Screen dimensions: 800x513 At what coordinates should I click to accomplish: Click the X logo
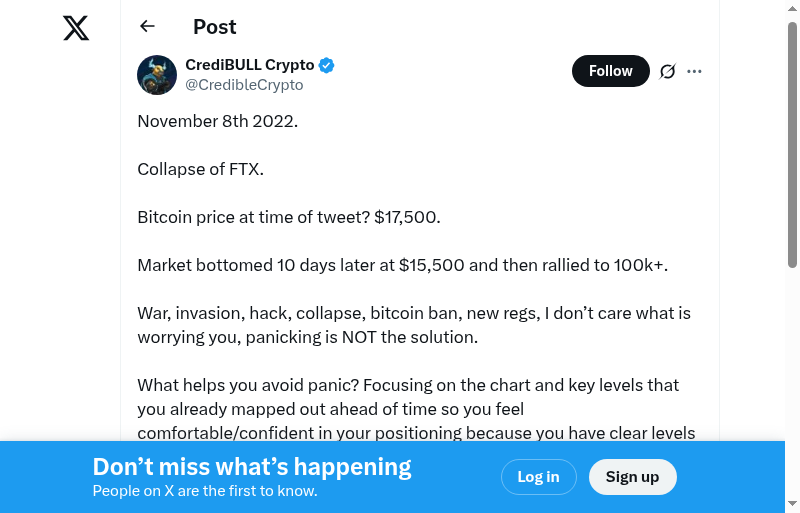click(x=76, y=28)
